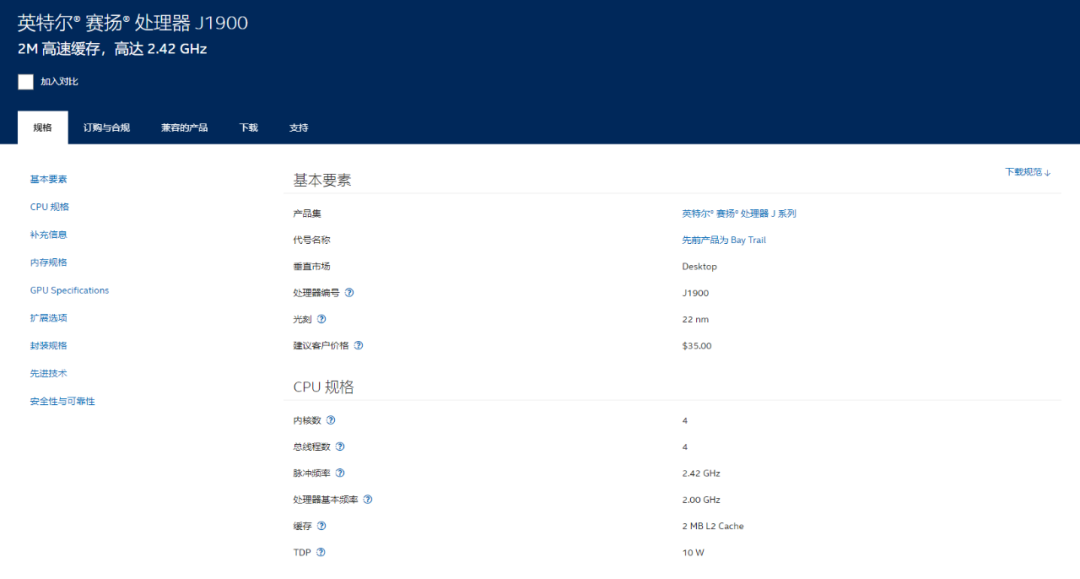Show help icon for TDP

(321, 552)
